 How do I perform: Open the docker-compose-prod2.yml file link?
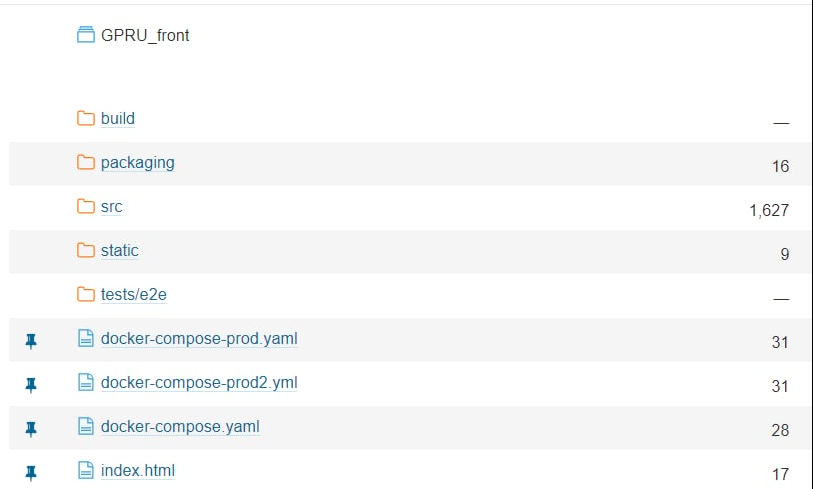(199, 383)
